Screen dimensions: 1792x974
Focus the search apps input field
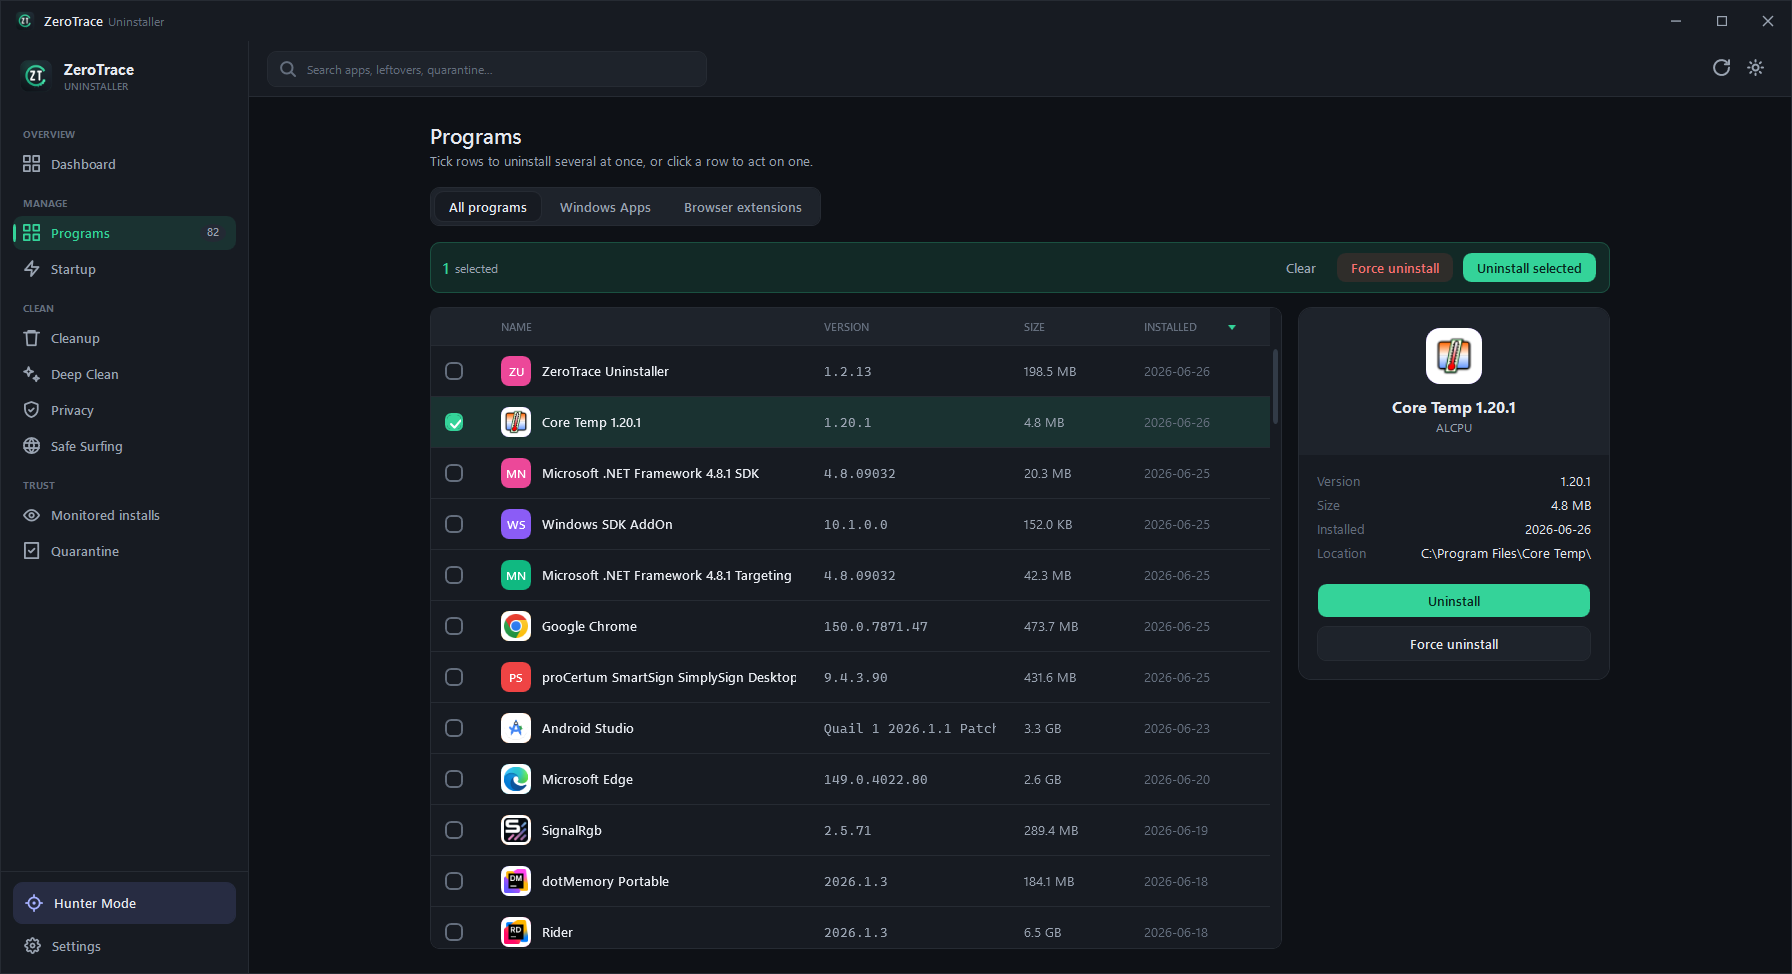pyautogui.click(x=487, y=69)
